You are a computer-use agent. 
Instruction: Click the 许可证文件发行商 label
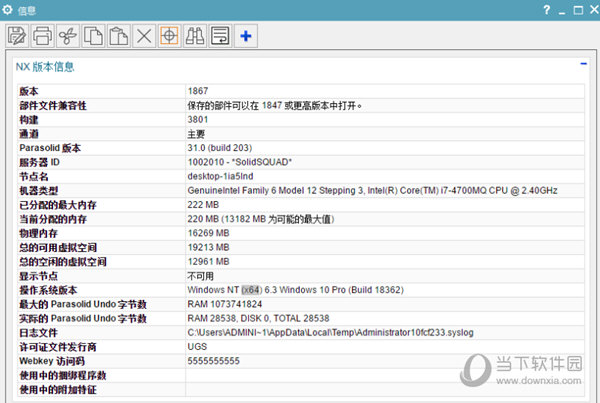58,347
